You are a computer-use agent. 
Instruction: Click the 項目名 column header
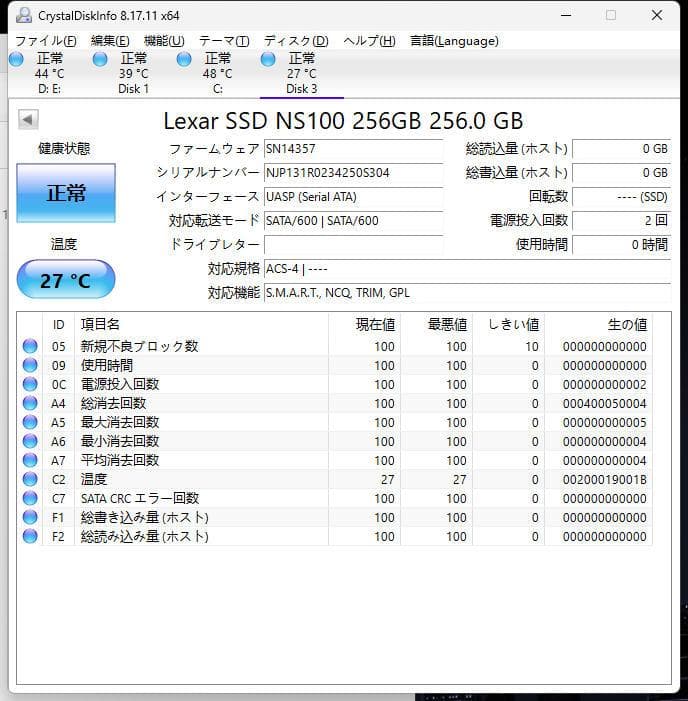point(201,325)
